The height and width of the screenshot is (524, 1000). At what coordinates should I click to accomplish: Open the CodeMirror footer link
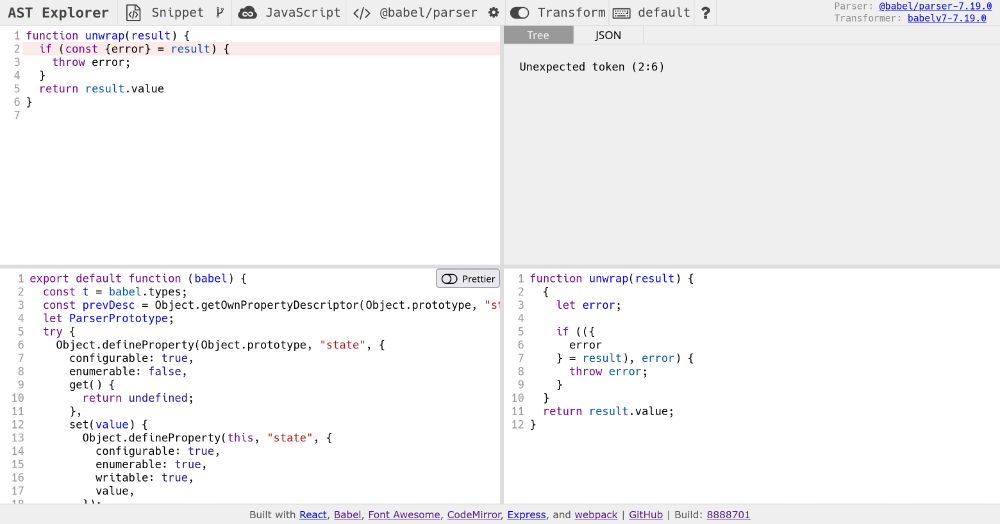(x=474, y=514)
